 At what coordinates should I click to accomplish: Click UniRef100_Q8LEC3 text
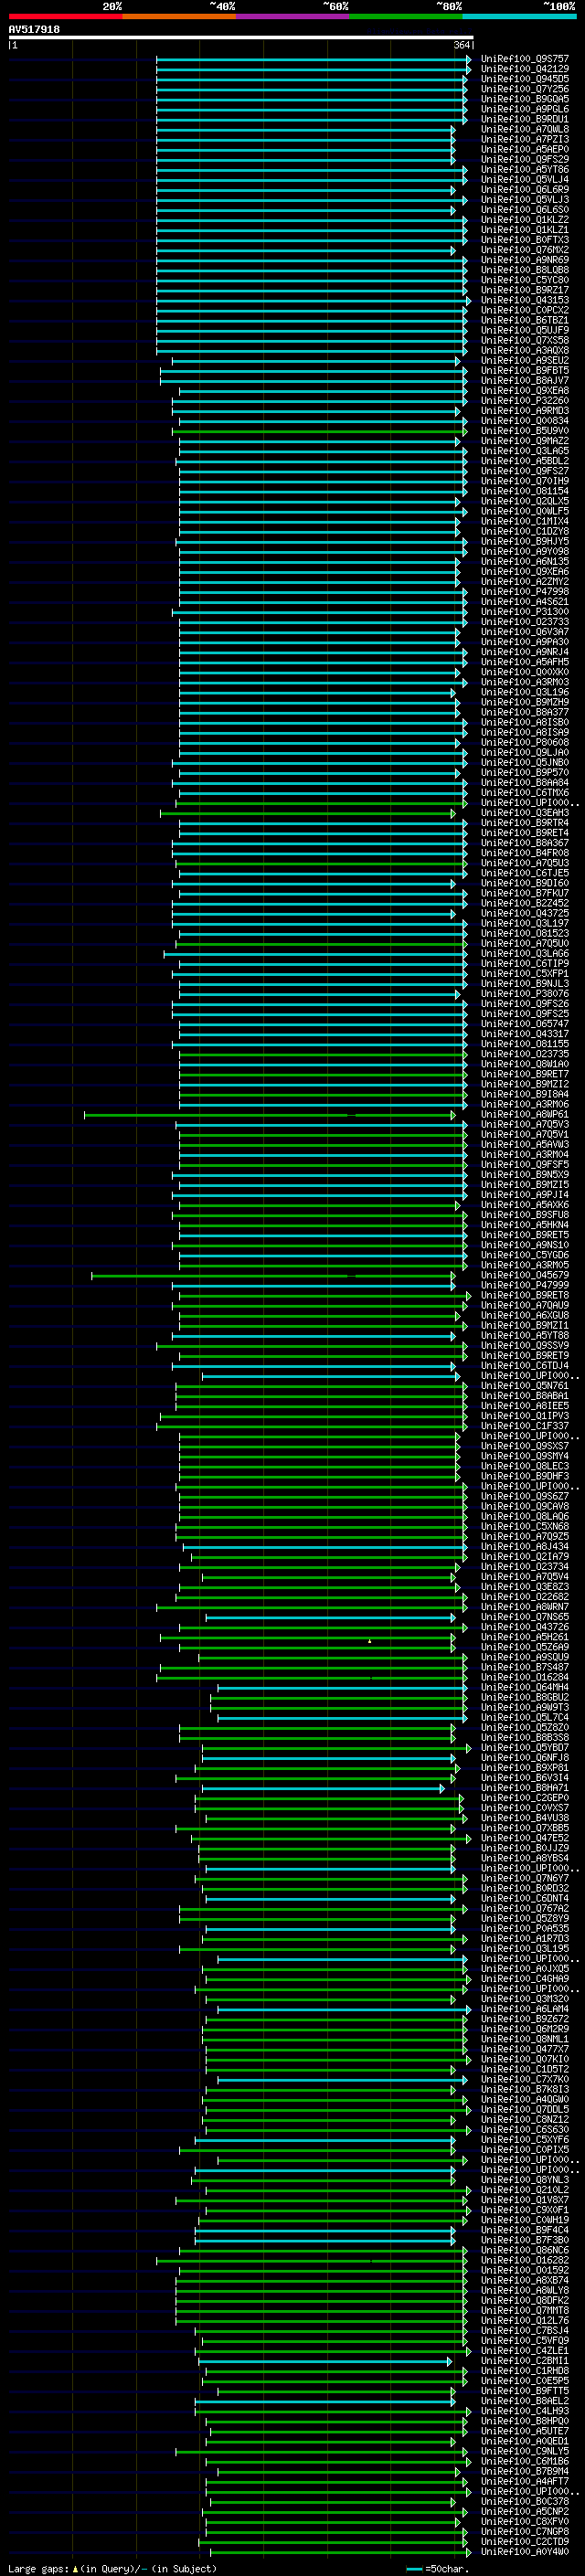[x=525, y=1466]
